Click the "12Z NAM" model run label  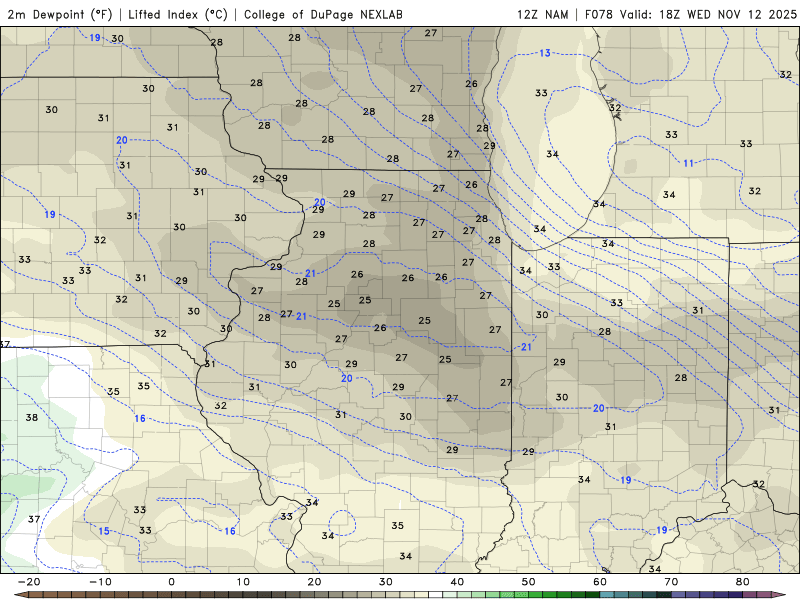coord(542,14)
